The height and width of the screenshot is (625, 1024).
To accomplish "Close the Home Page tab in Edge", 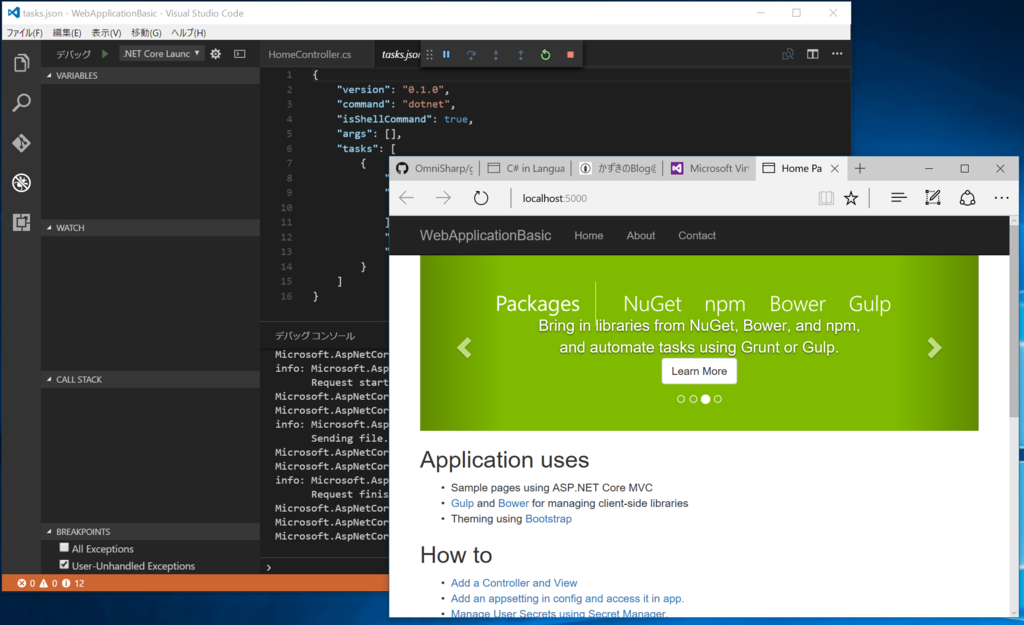I will (x=835, y=168).
